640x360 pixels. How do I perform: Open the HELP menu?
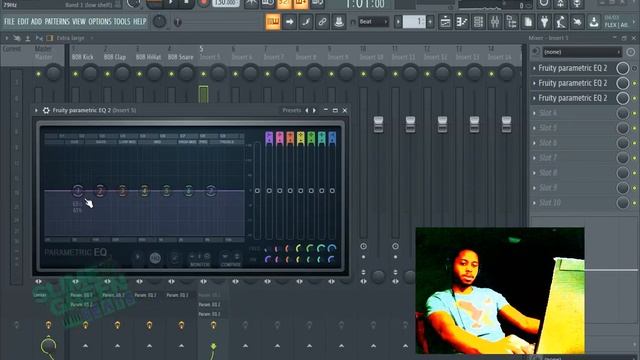pyautogui.click(x=140, y=22)
